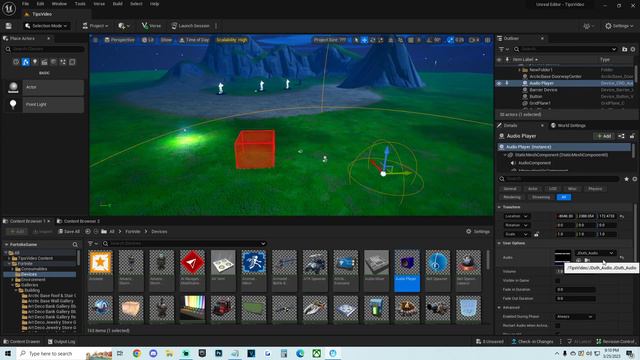Click the maximize viewport layout icon
Image resolution: width=640 pixels, height=360 pixels.
pos(488,40)
